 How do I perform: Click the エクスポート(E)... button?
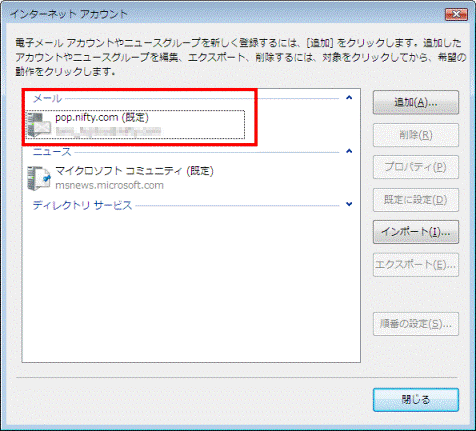click(x=416, y=265)
